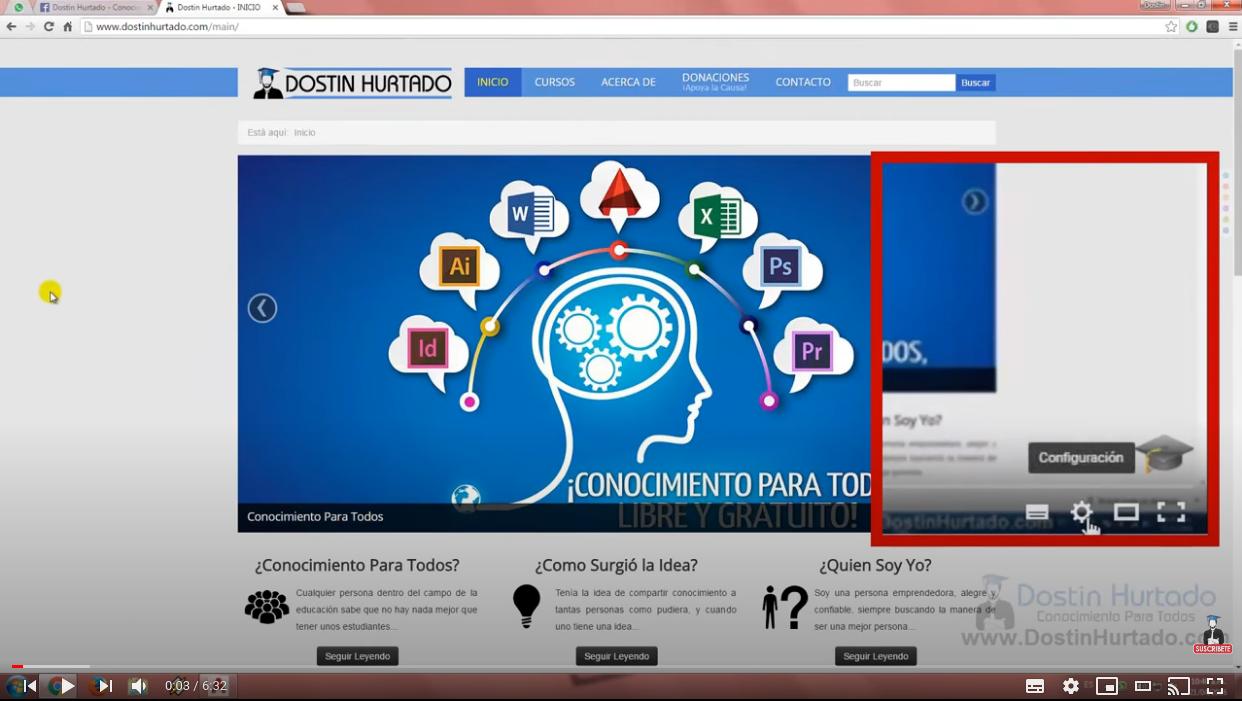1242x701 pixels.
Task: Click the blue Buscar button
Action: pyautogui.click(x=976, y=83)
